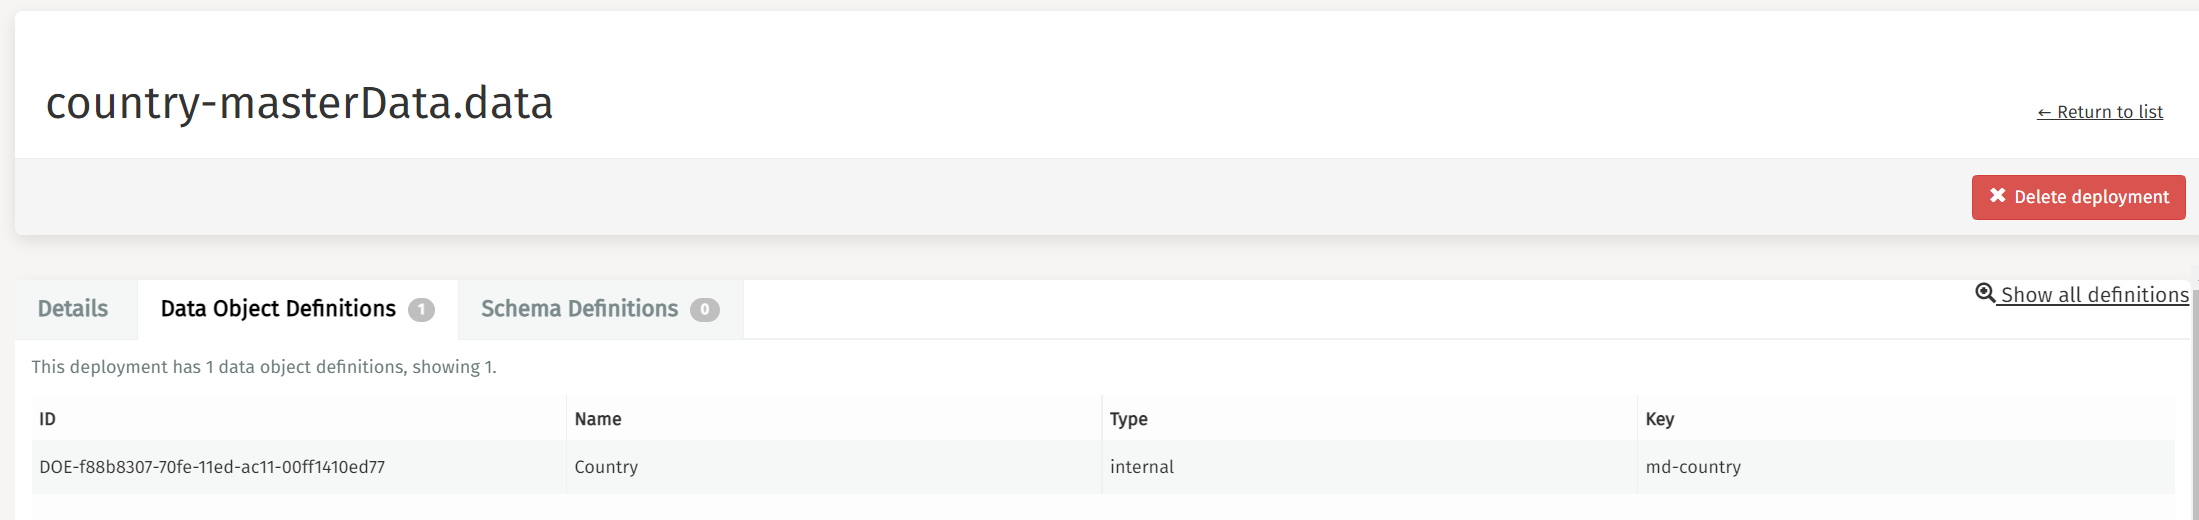Viewport: 2199px width, 520px height.
Task: Click the data object definitions summary text
Action: (x=264, y=367)
